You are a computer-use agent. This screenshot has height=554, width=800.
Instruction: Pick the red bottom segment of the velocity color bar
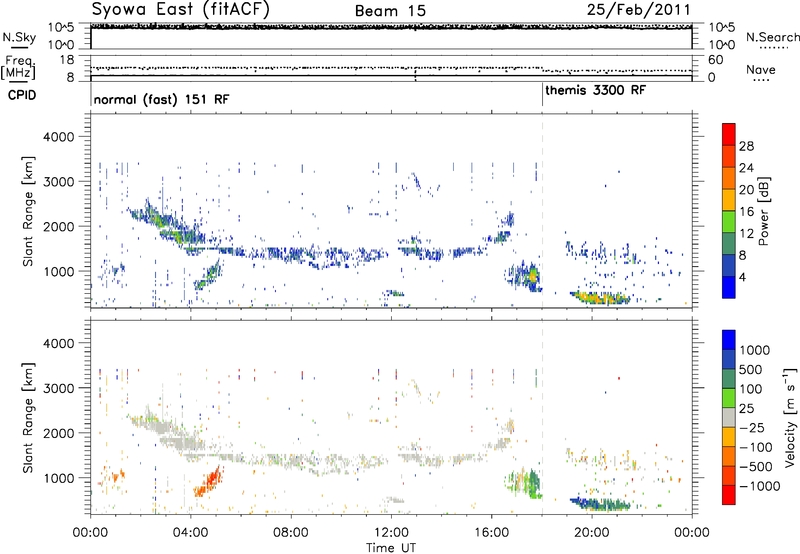point(729,495)
